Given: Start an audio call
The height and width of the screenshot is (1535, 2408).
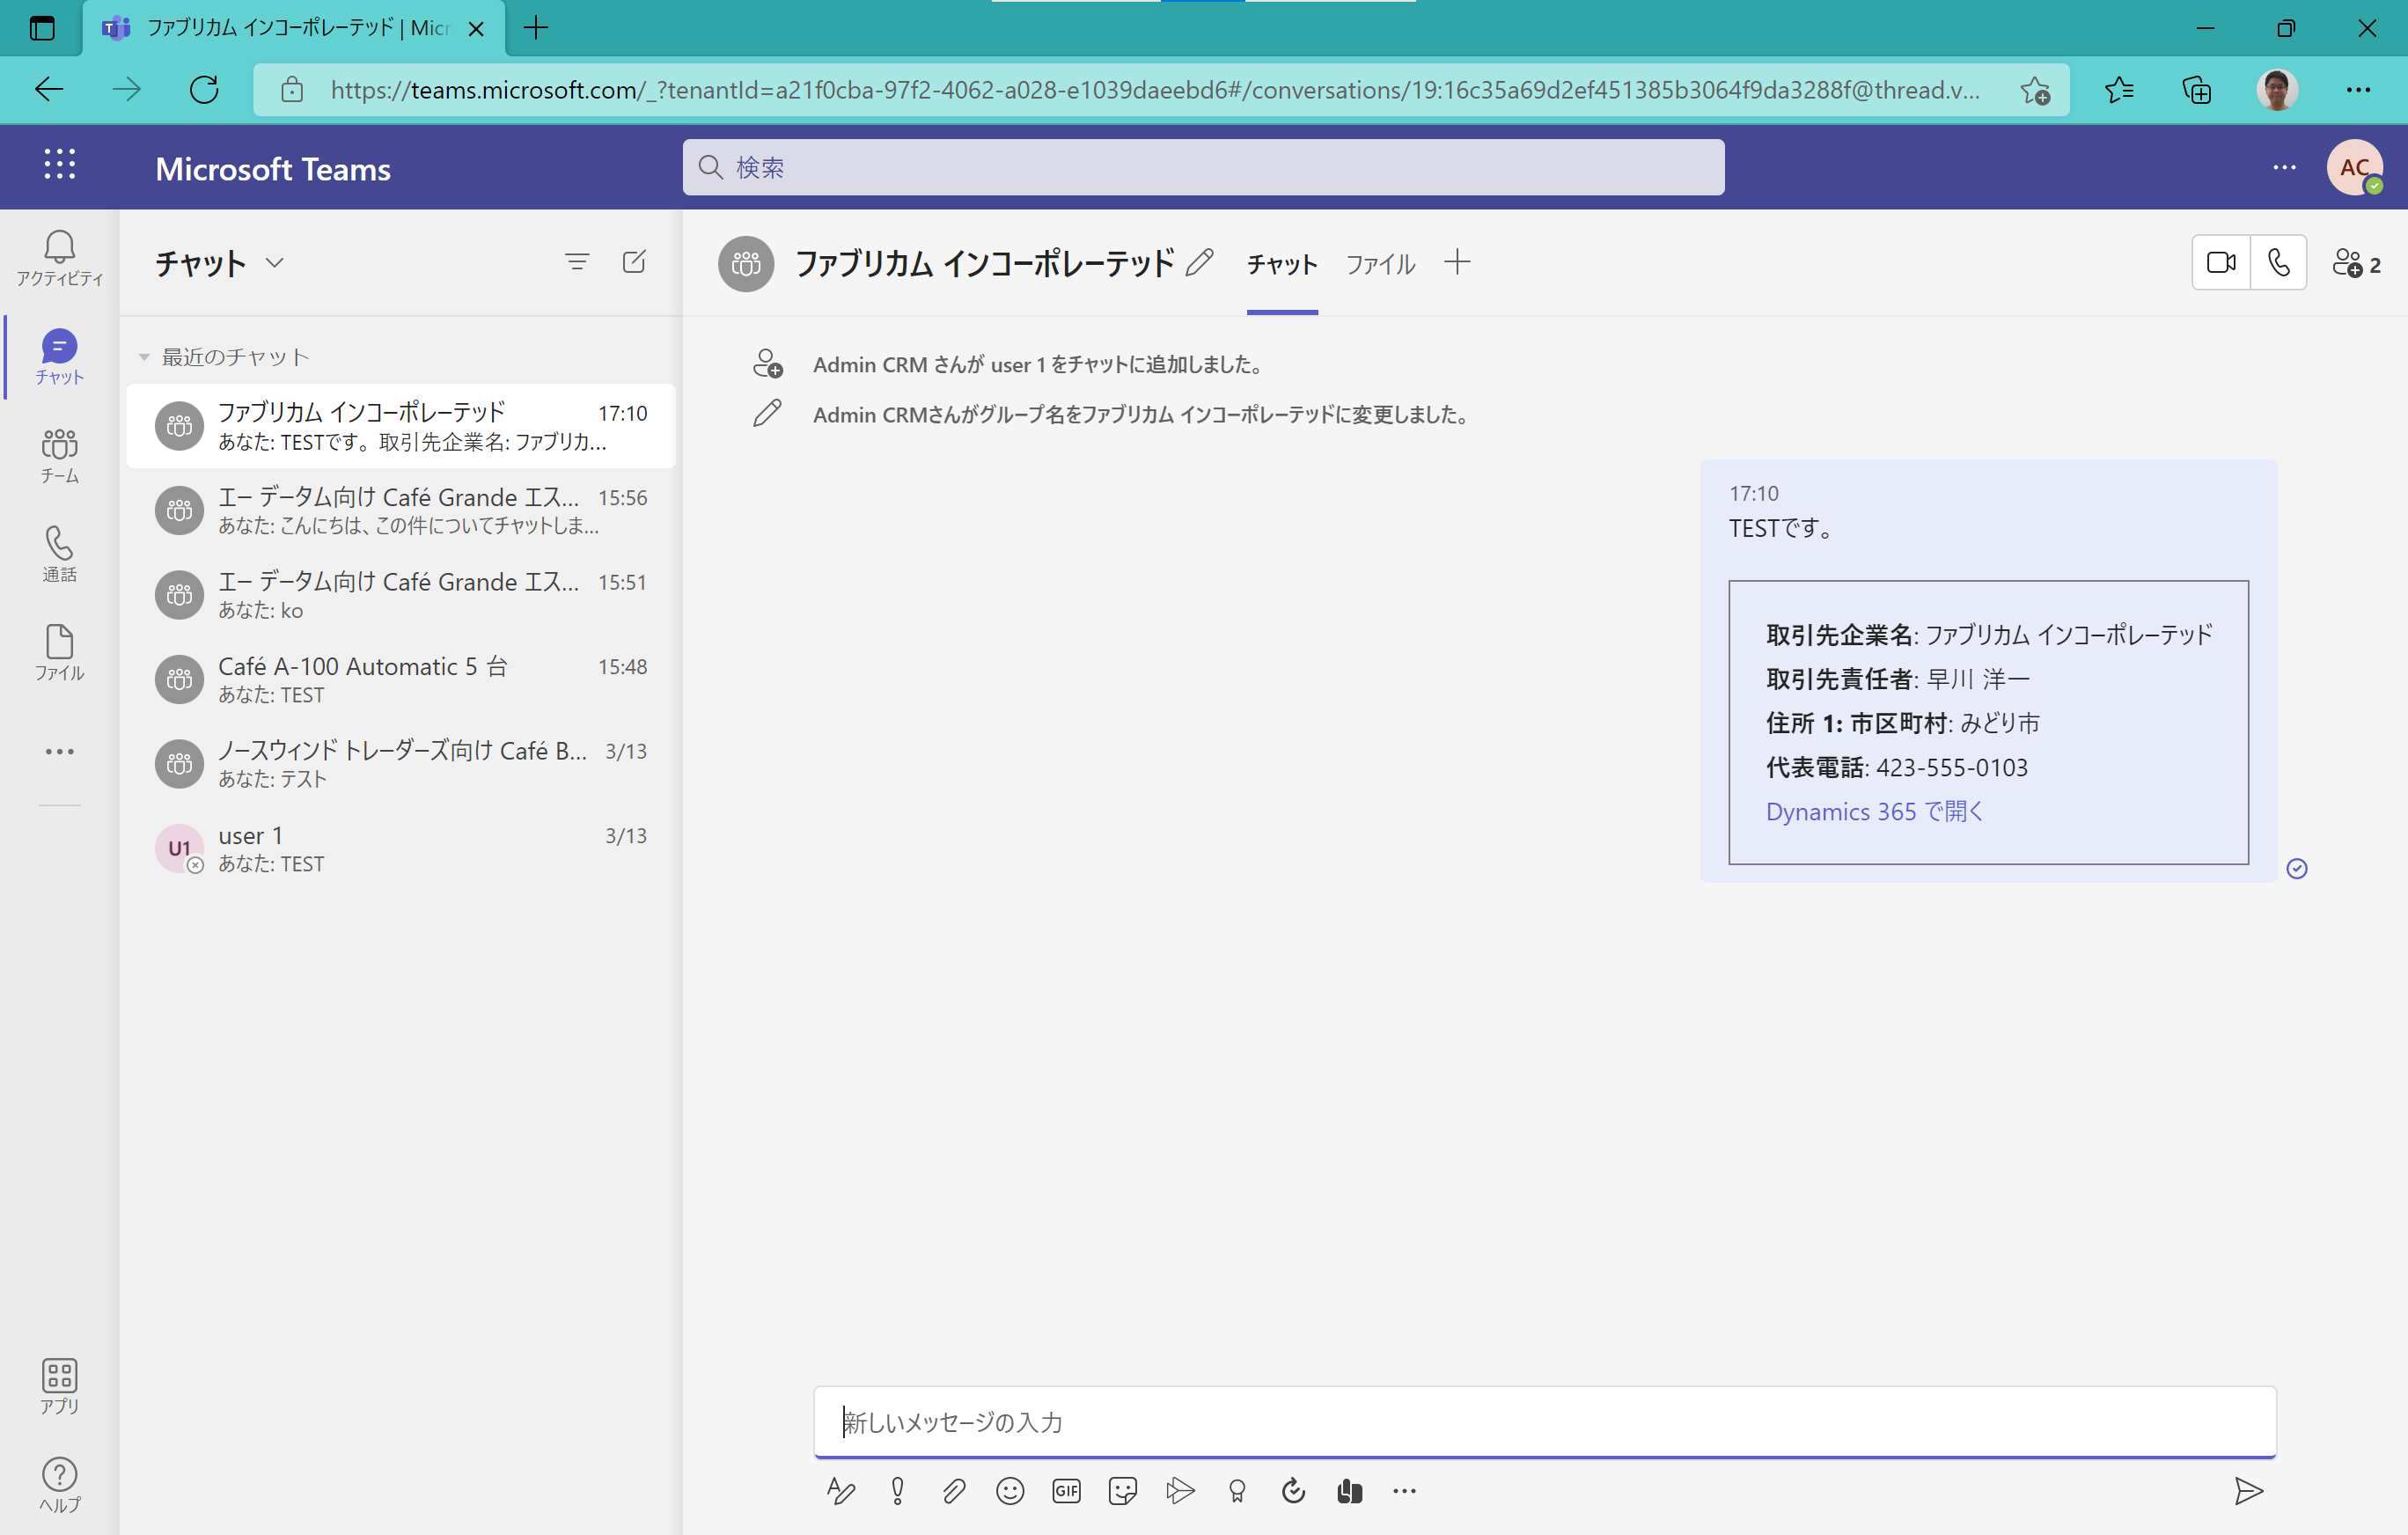Looking at the screenshot, I should coord(2279,263).
